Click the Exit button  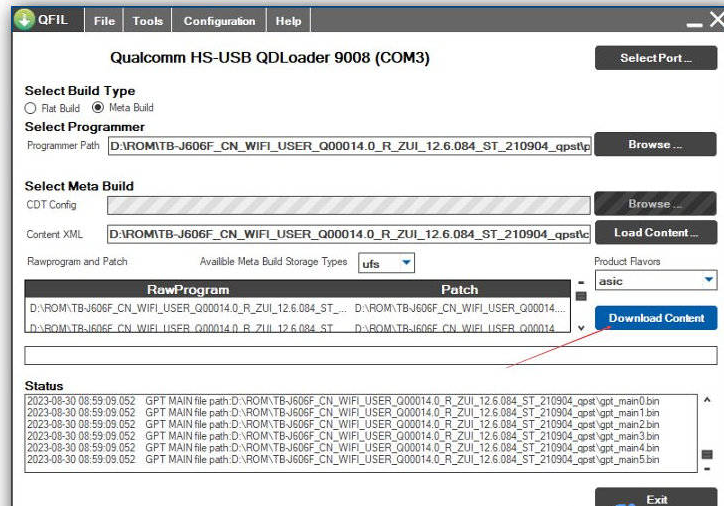pos(656,497)
